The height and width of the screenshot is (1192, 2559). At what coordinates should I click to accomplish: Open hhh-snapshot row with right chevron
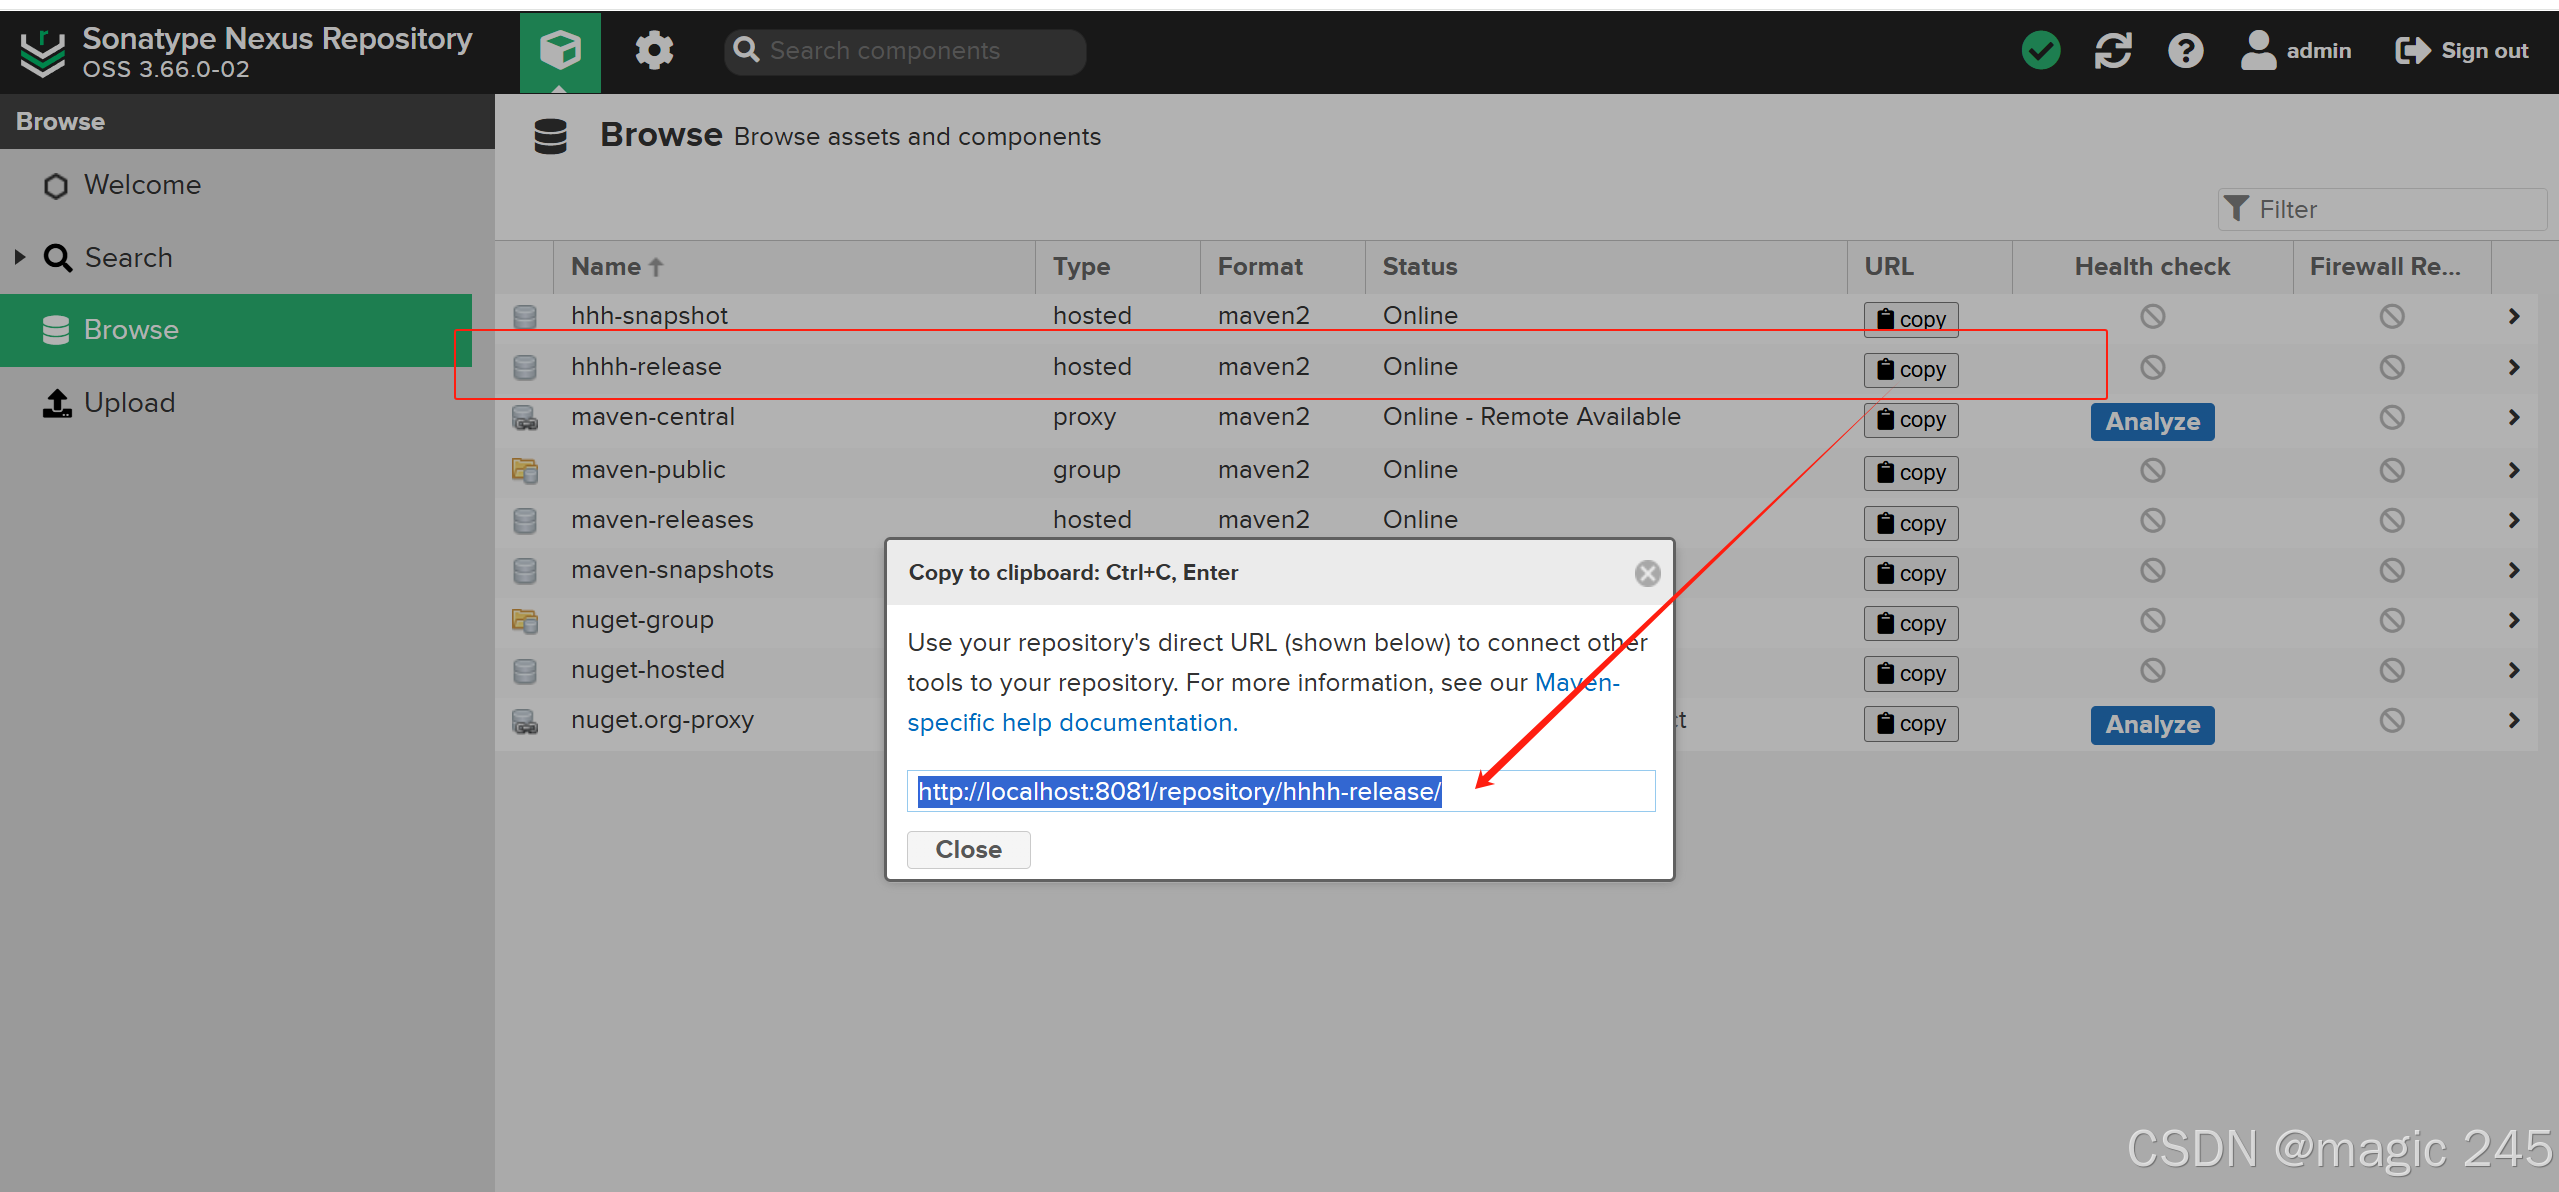(x=2514, y=317)
